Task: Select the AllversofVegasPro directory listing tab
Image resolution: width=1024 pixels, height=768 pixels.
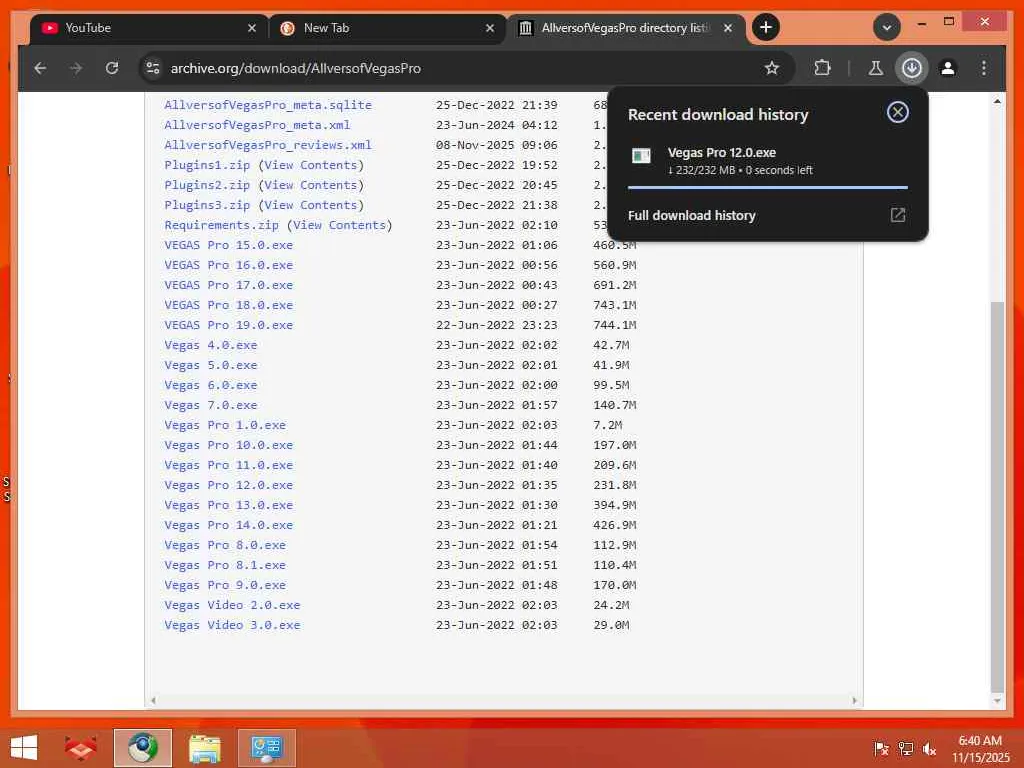Action: [626, 28]
